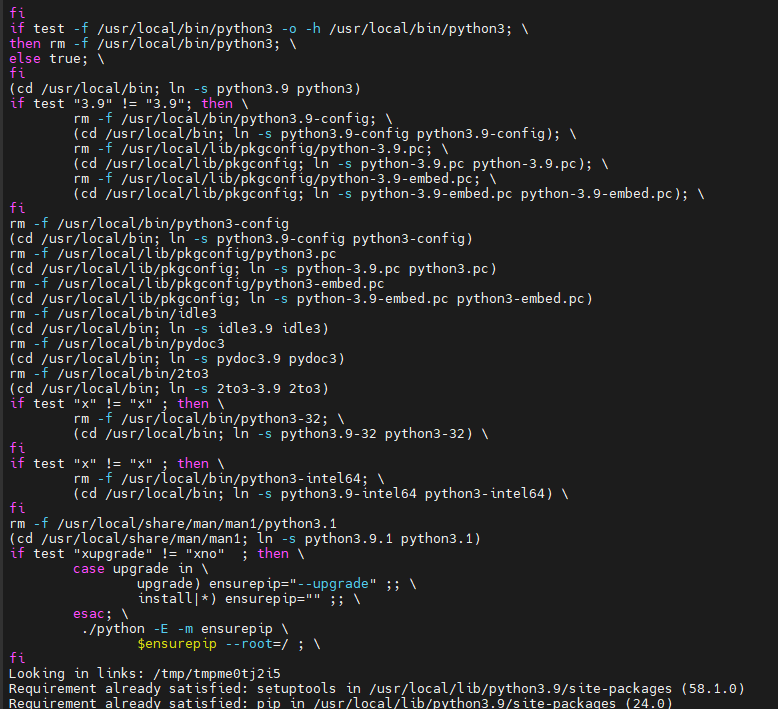Click "rm -f /usr/local/bin/python3-intel64; \"

[x=229, y=479]
